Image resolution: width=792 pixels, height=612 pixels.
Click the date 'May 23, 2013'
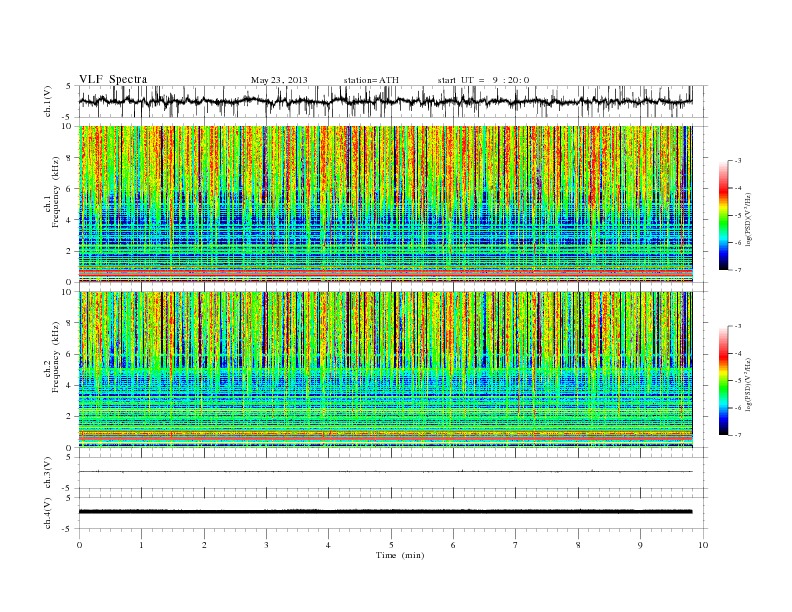click(x=279, y=80)
